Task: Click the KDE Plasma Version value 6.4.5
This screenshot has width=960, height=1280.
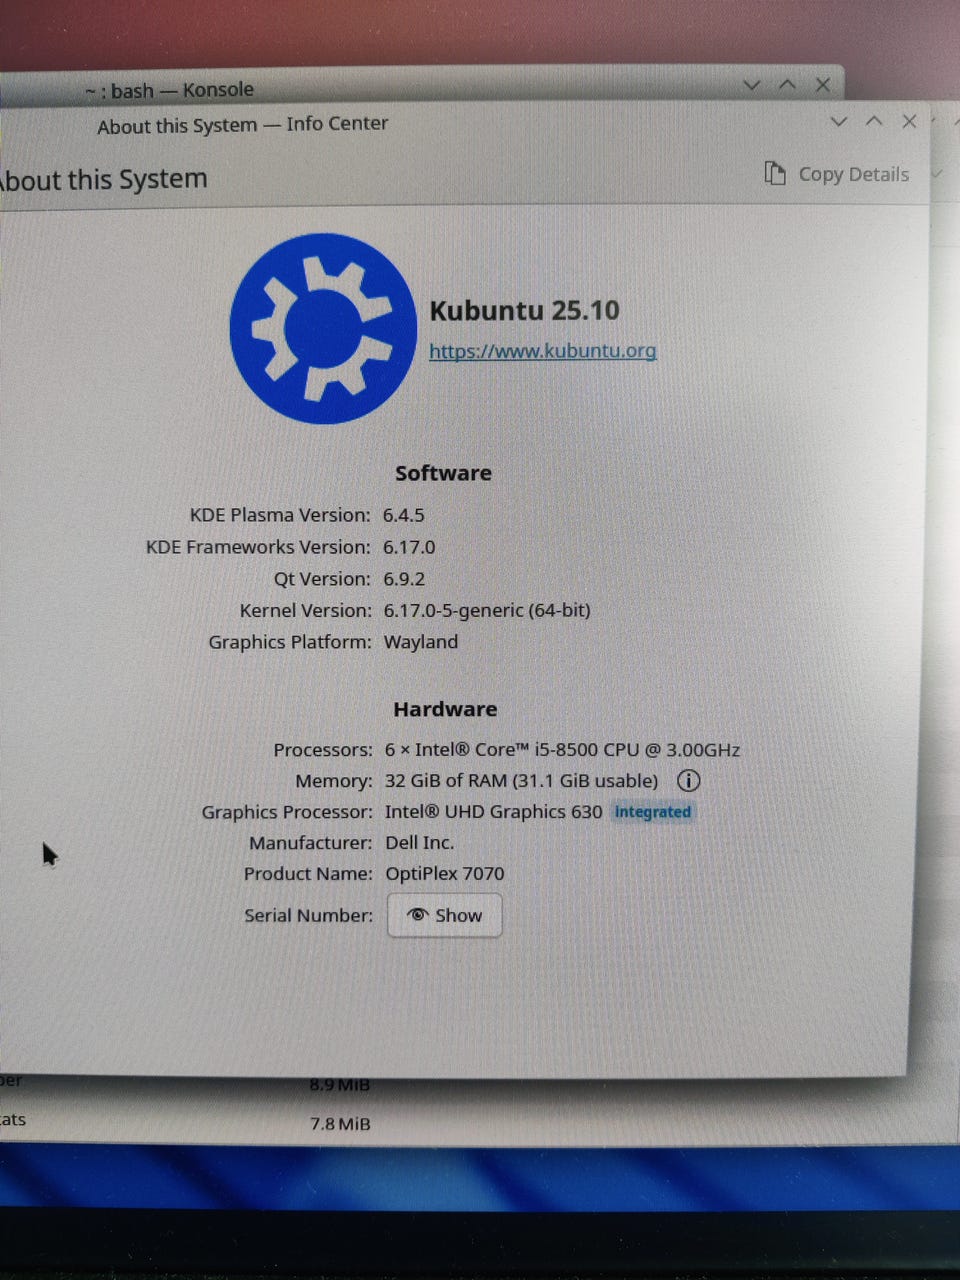Action: pos(403,516)
